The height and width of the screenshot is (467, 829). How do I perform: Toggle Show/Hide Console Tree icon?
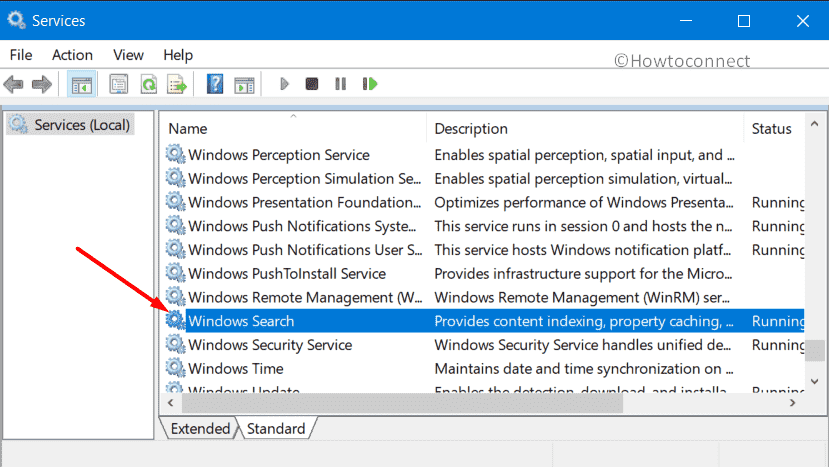pos(81,84)
